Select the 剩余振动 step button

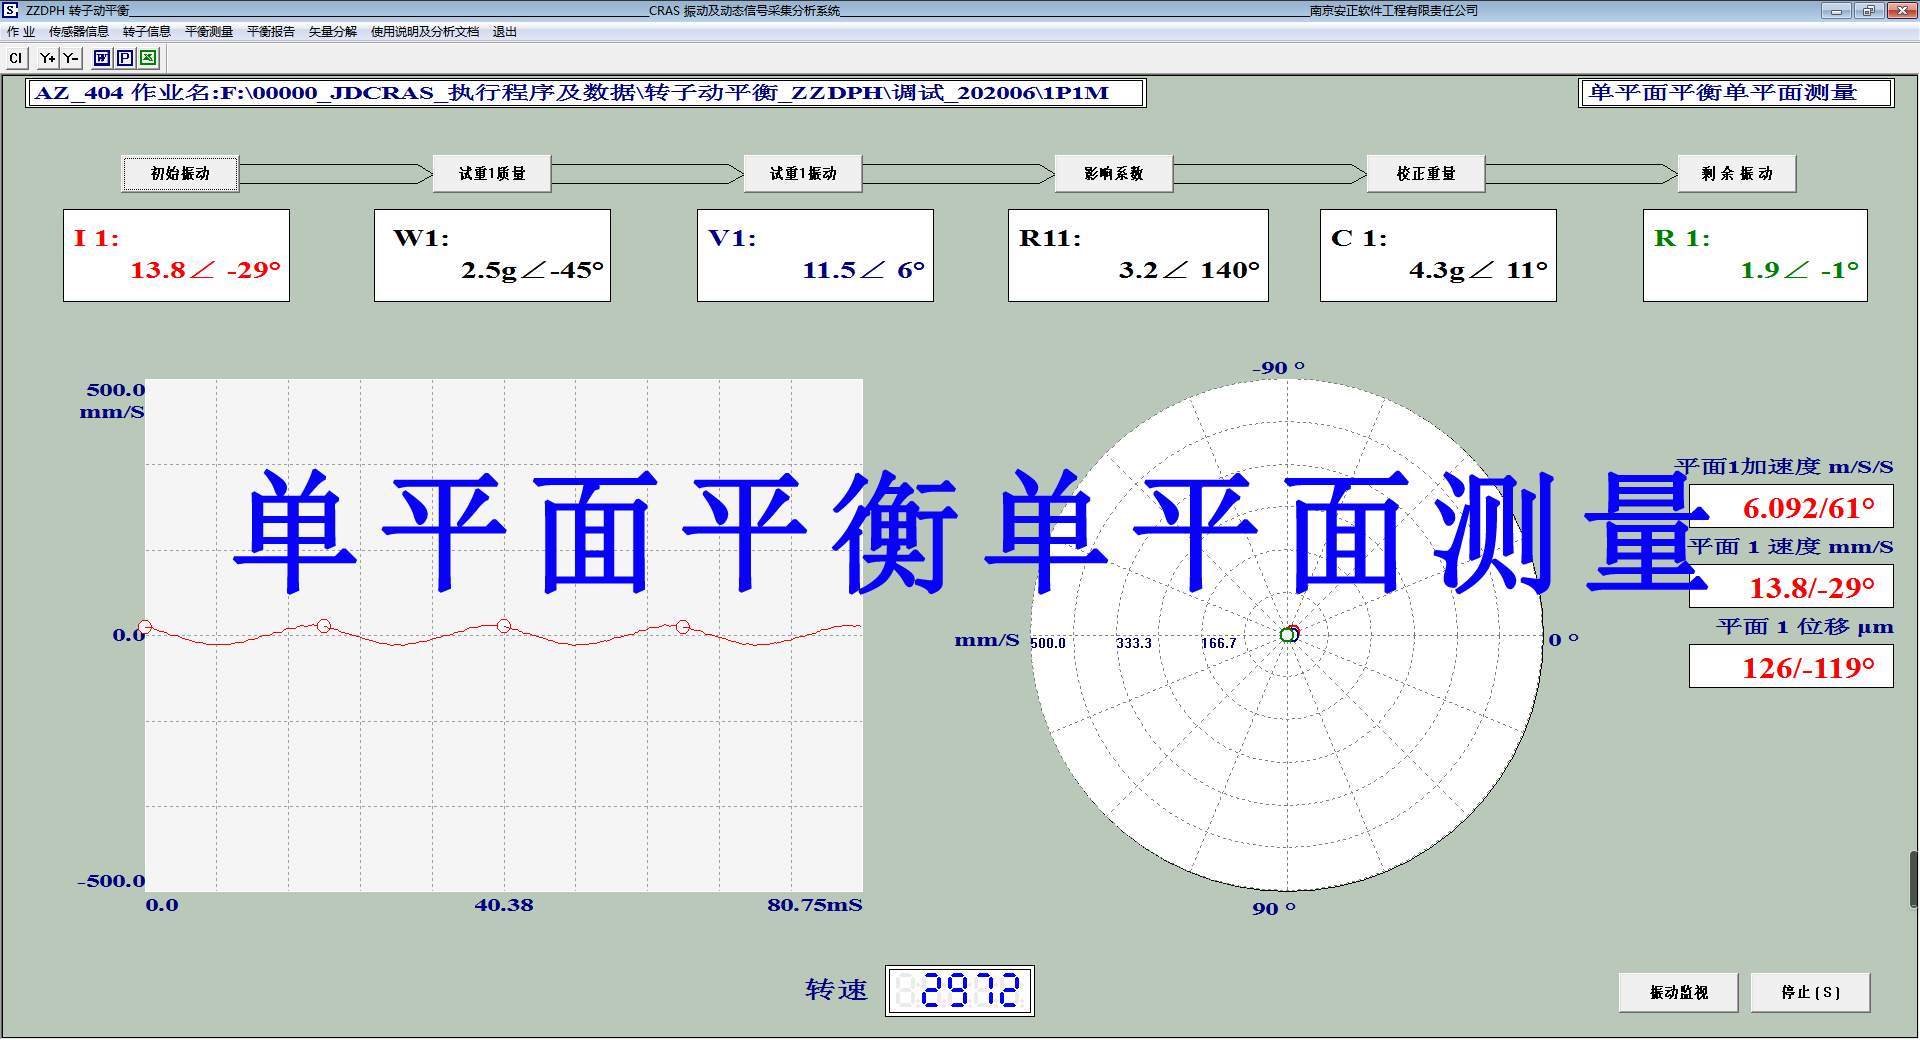pos(1737,174)
